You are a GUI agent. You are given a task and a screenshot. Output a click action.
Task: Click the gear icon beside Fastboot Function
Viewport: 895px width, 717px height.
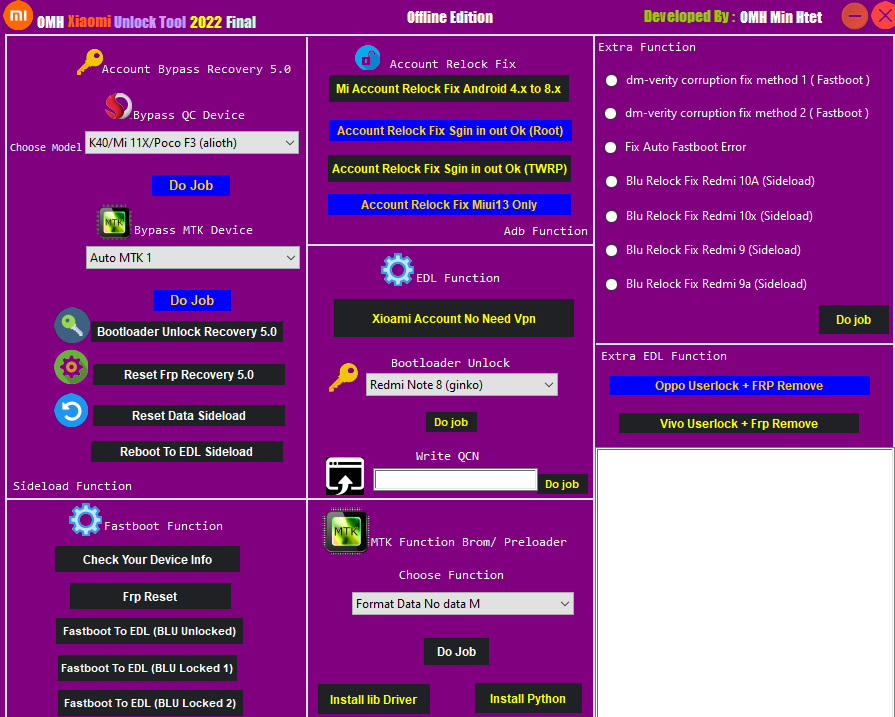86,519
